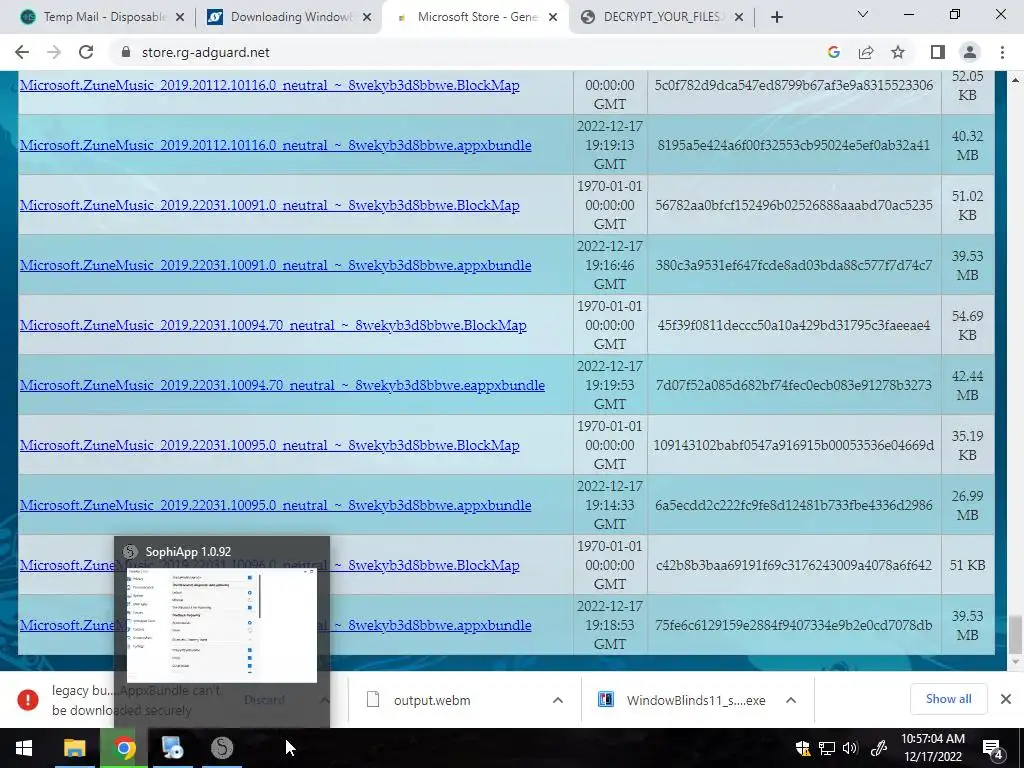Select hash c42b8b3baa69191f69c3176243009a4078a6f642
The image size is (1024, 768).
pyautogui.click(x=793, y=565)
